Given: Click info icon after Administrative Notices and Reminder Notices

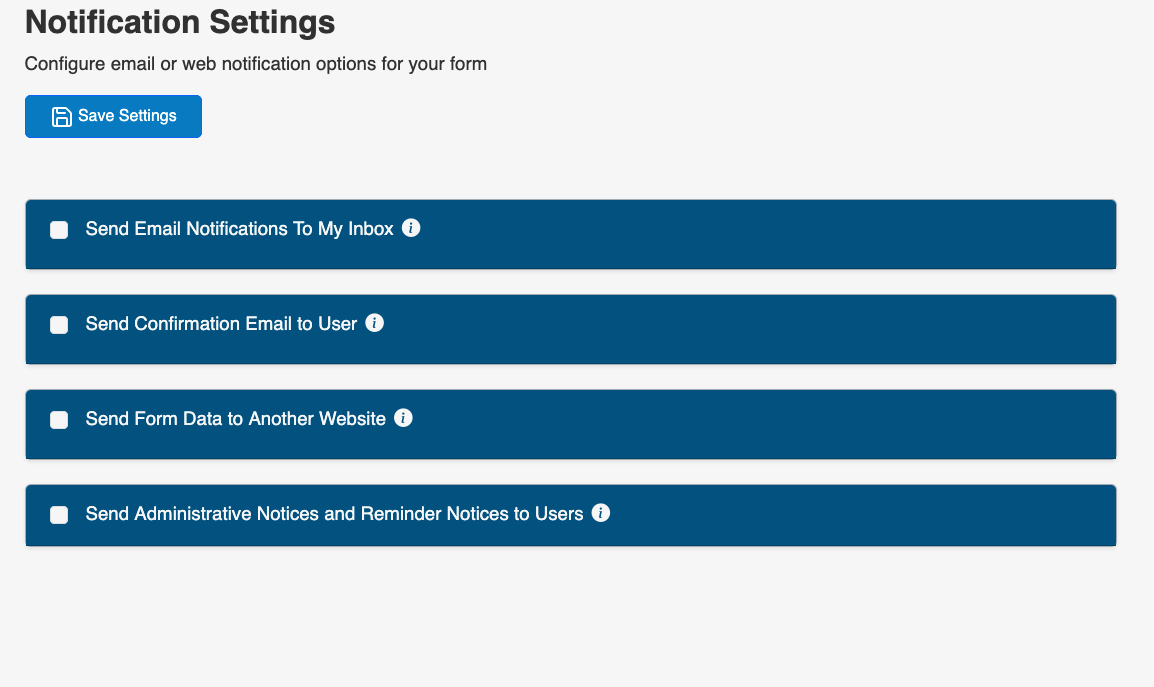Looking at the screenshot, I should pyautogui.click(x=600, y=513).
